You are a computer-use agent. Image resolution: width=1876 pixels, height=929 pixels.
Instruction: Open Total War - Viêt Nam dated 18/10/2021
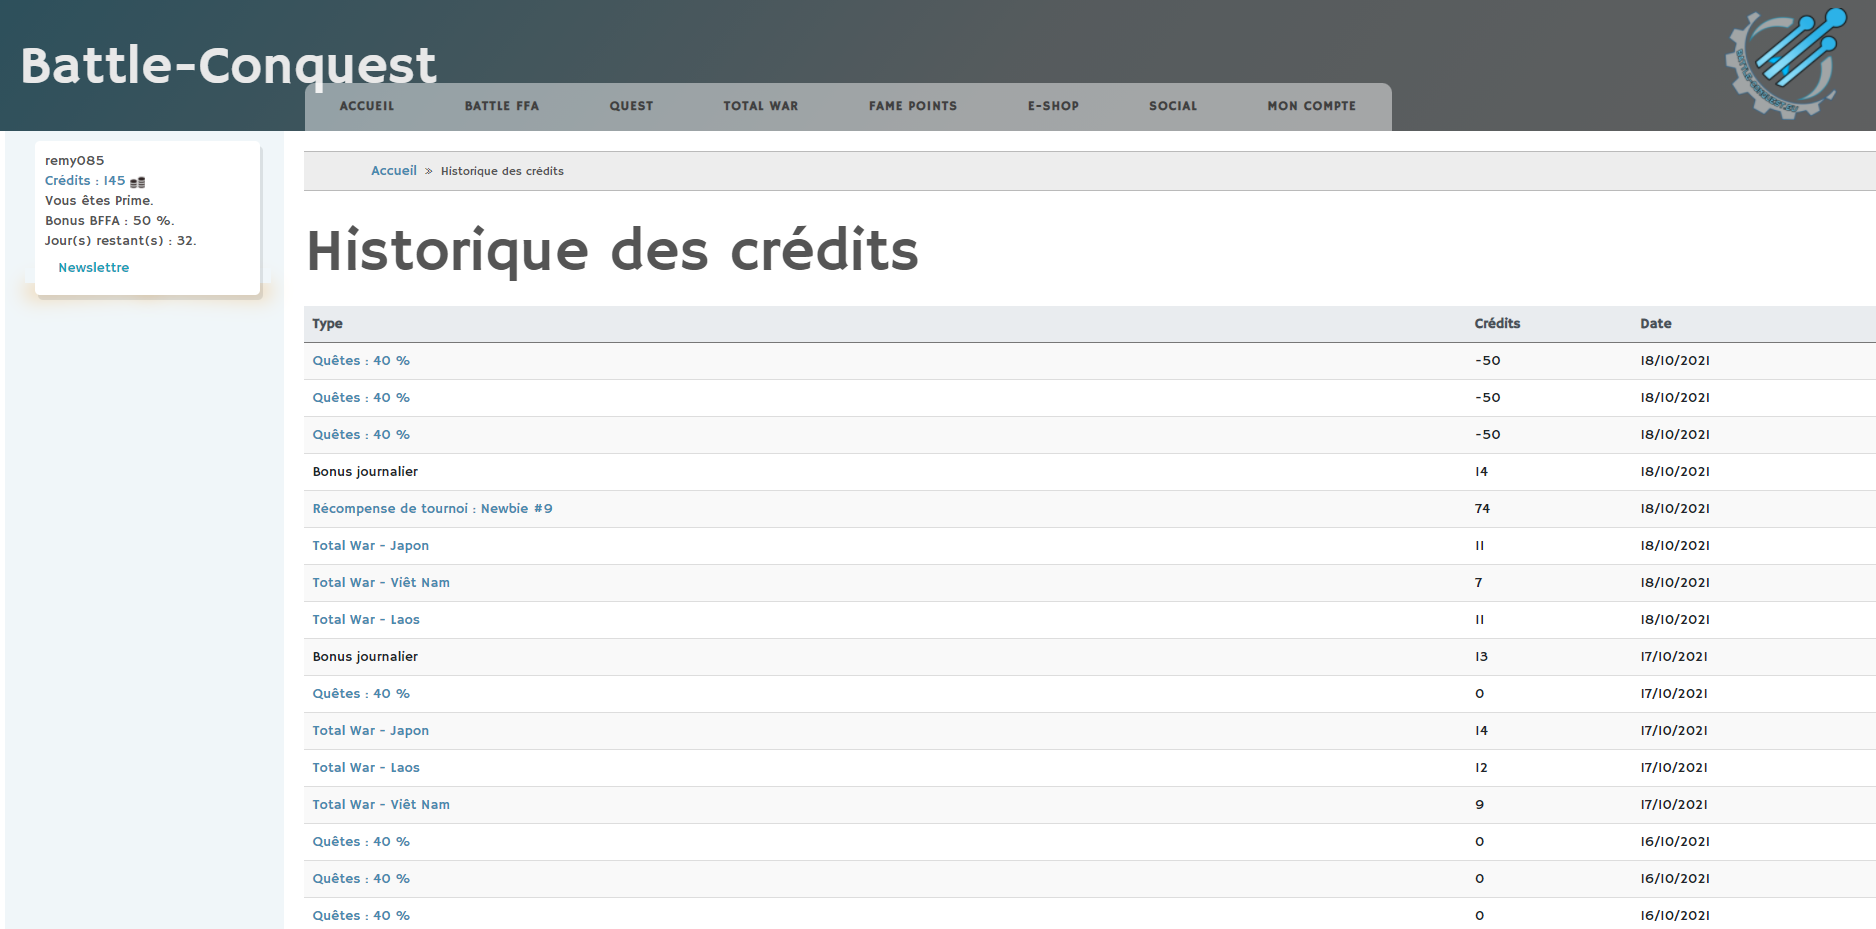(x=381, y=583)
